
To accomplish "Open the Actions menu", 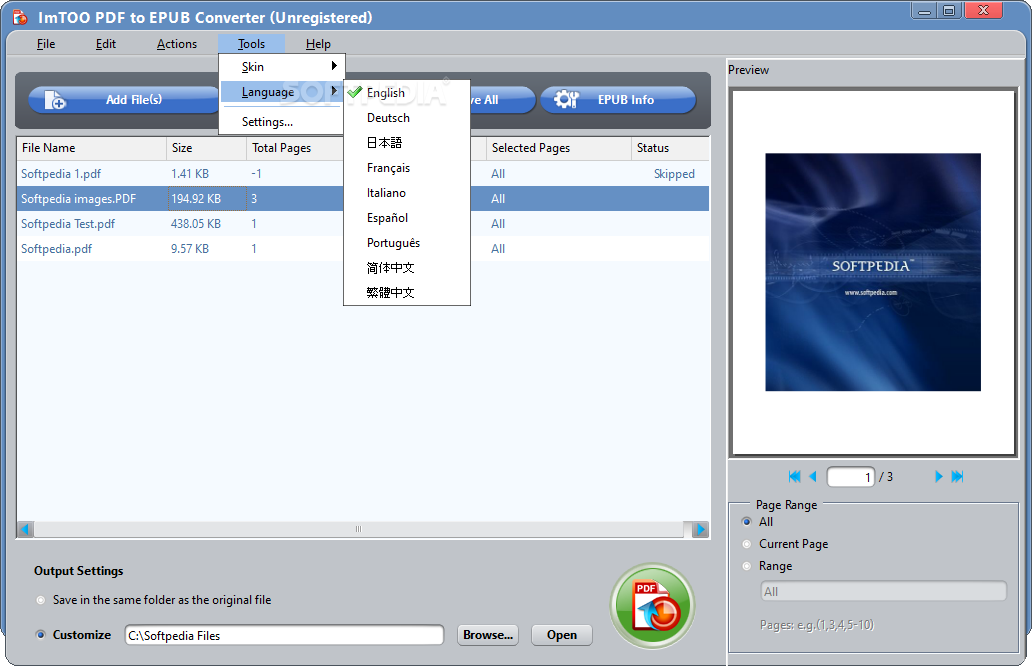I will [176, 44].
